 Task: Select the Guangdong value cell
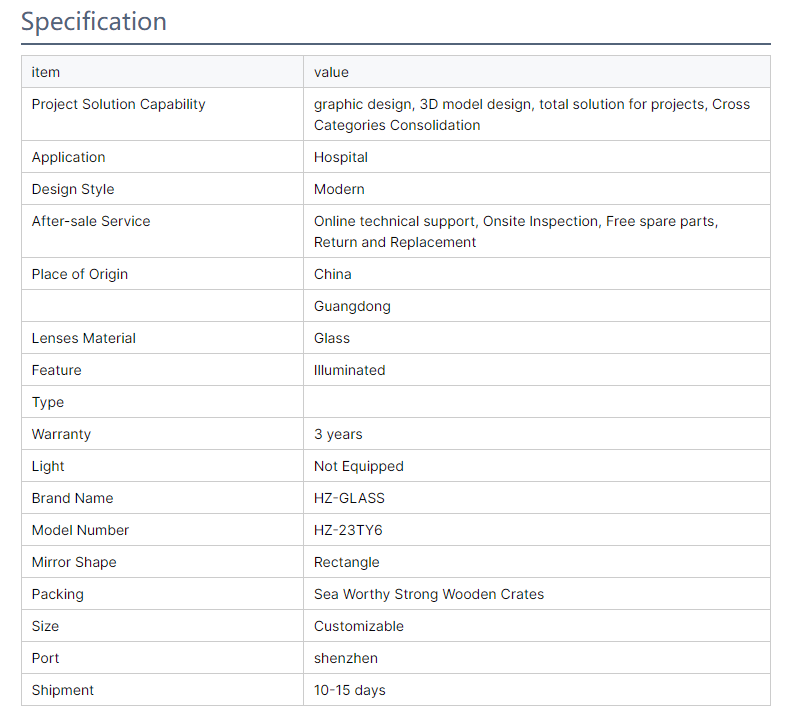pyautogui.click(x=537, y=306)
